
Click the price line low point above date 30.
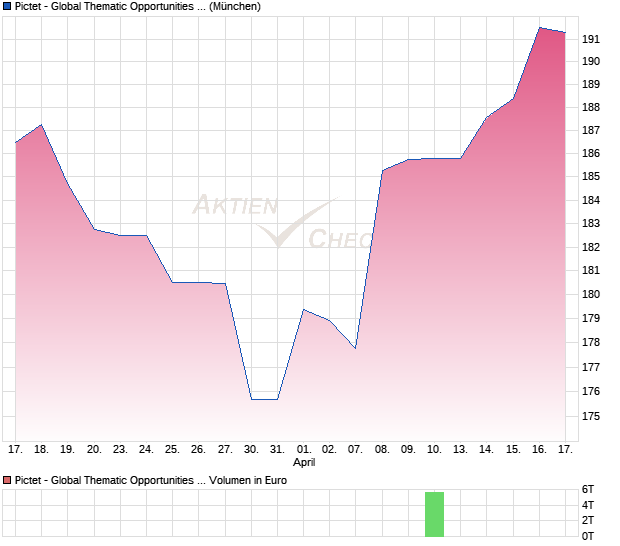(252, 399)
